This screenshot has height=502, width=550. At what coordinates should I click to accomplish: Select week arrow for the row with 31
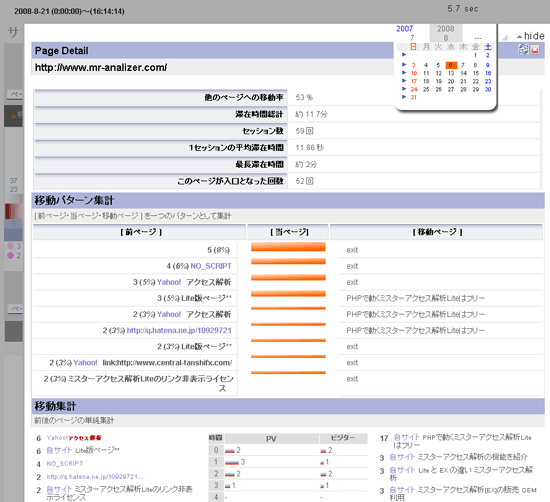point(404,97)
